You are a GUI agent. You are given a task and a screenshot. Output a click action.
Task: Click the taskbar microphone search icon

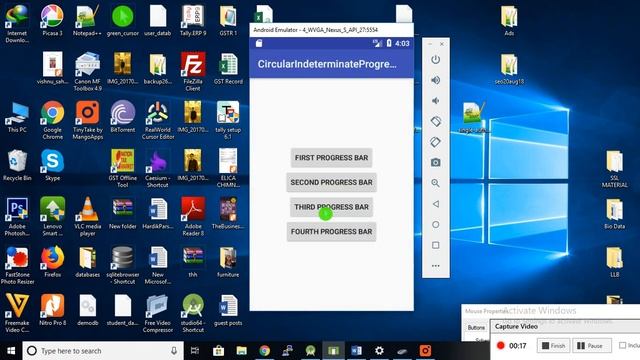pos(174,351)
